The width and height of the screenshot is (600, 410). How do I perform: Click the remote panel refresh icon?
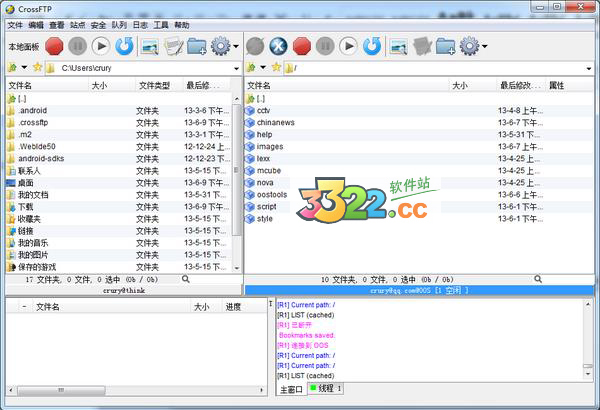371,46
